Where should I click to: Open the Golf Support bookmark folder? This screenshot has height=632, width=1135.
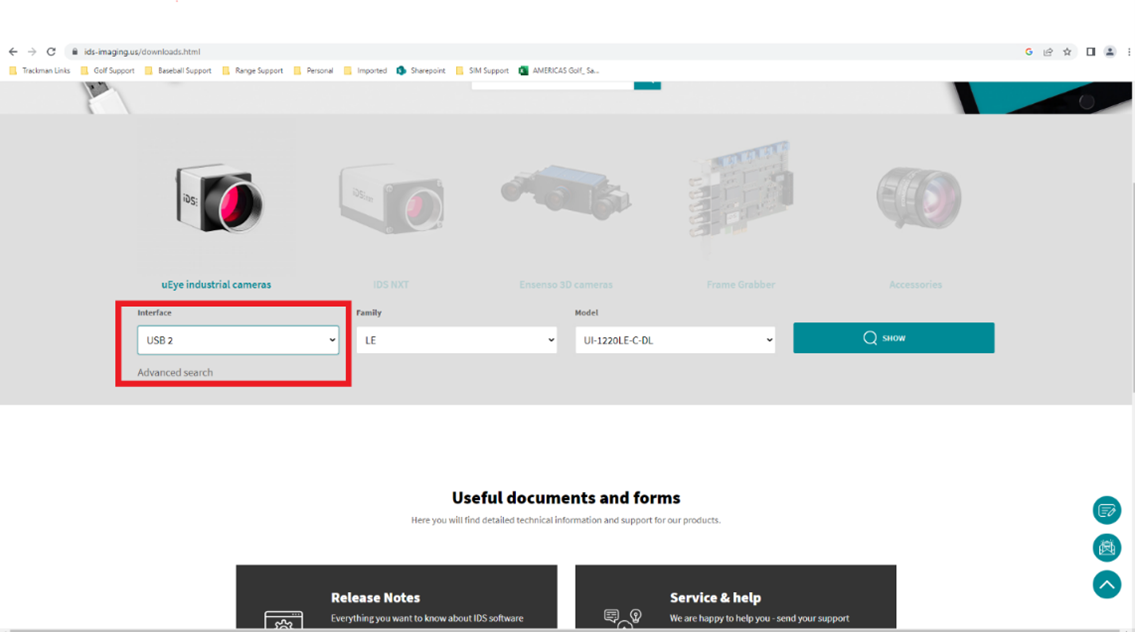pos(107,71)
